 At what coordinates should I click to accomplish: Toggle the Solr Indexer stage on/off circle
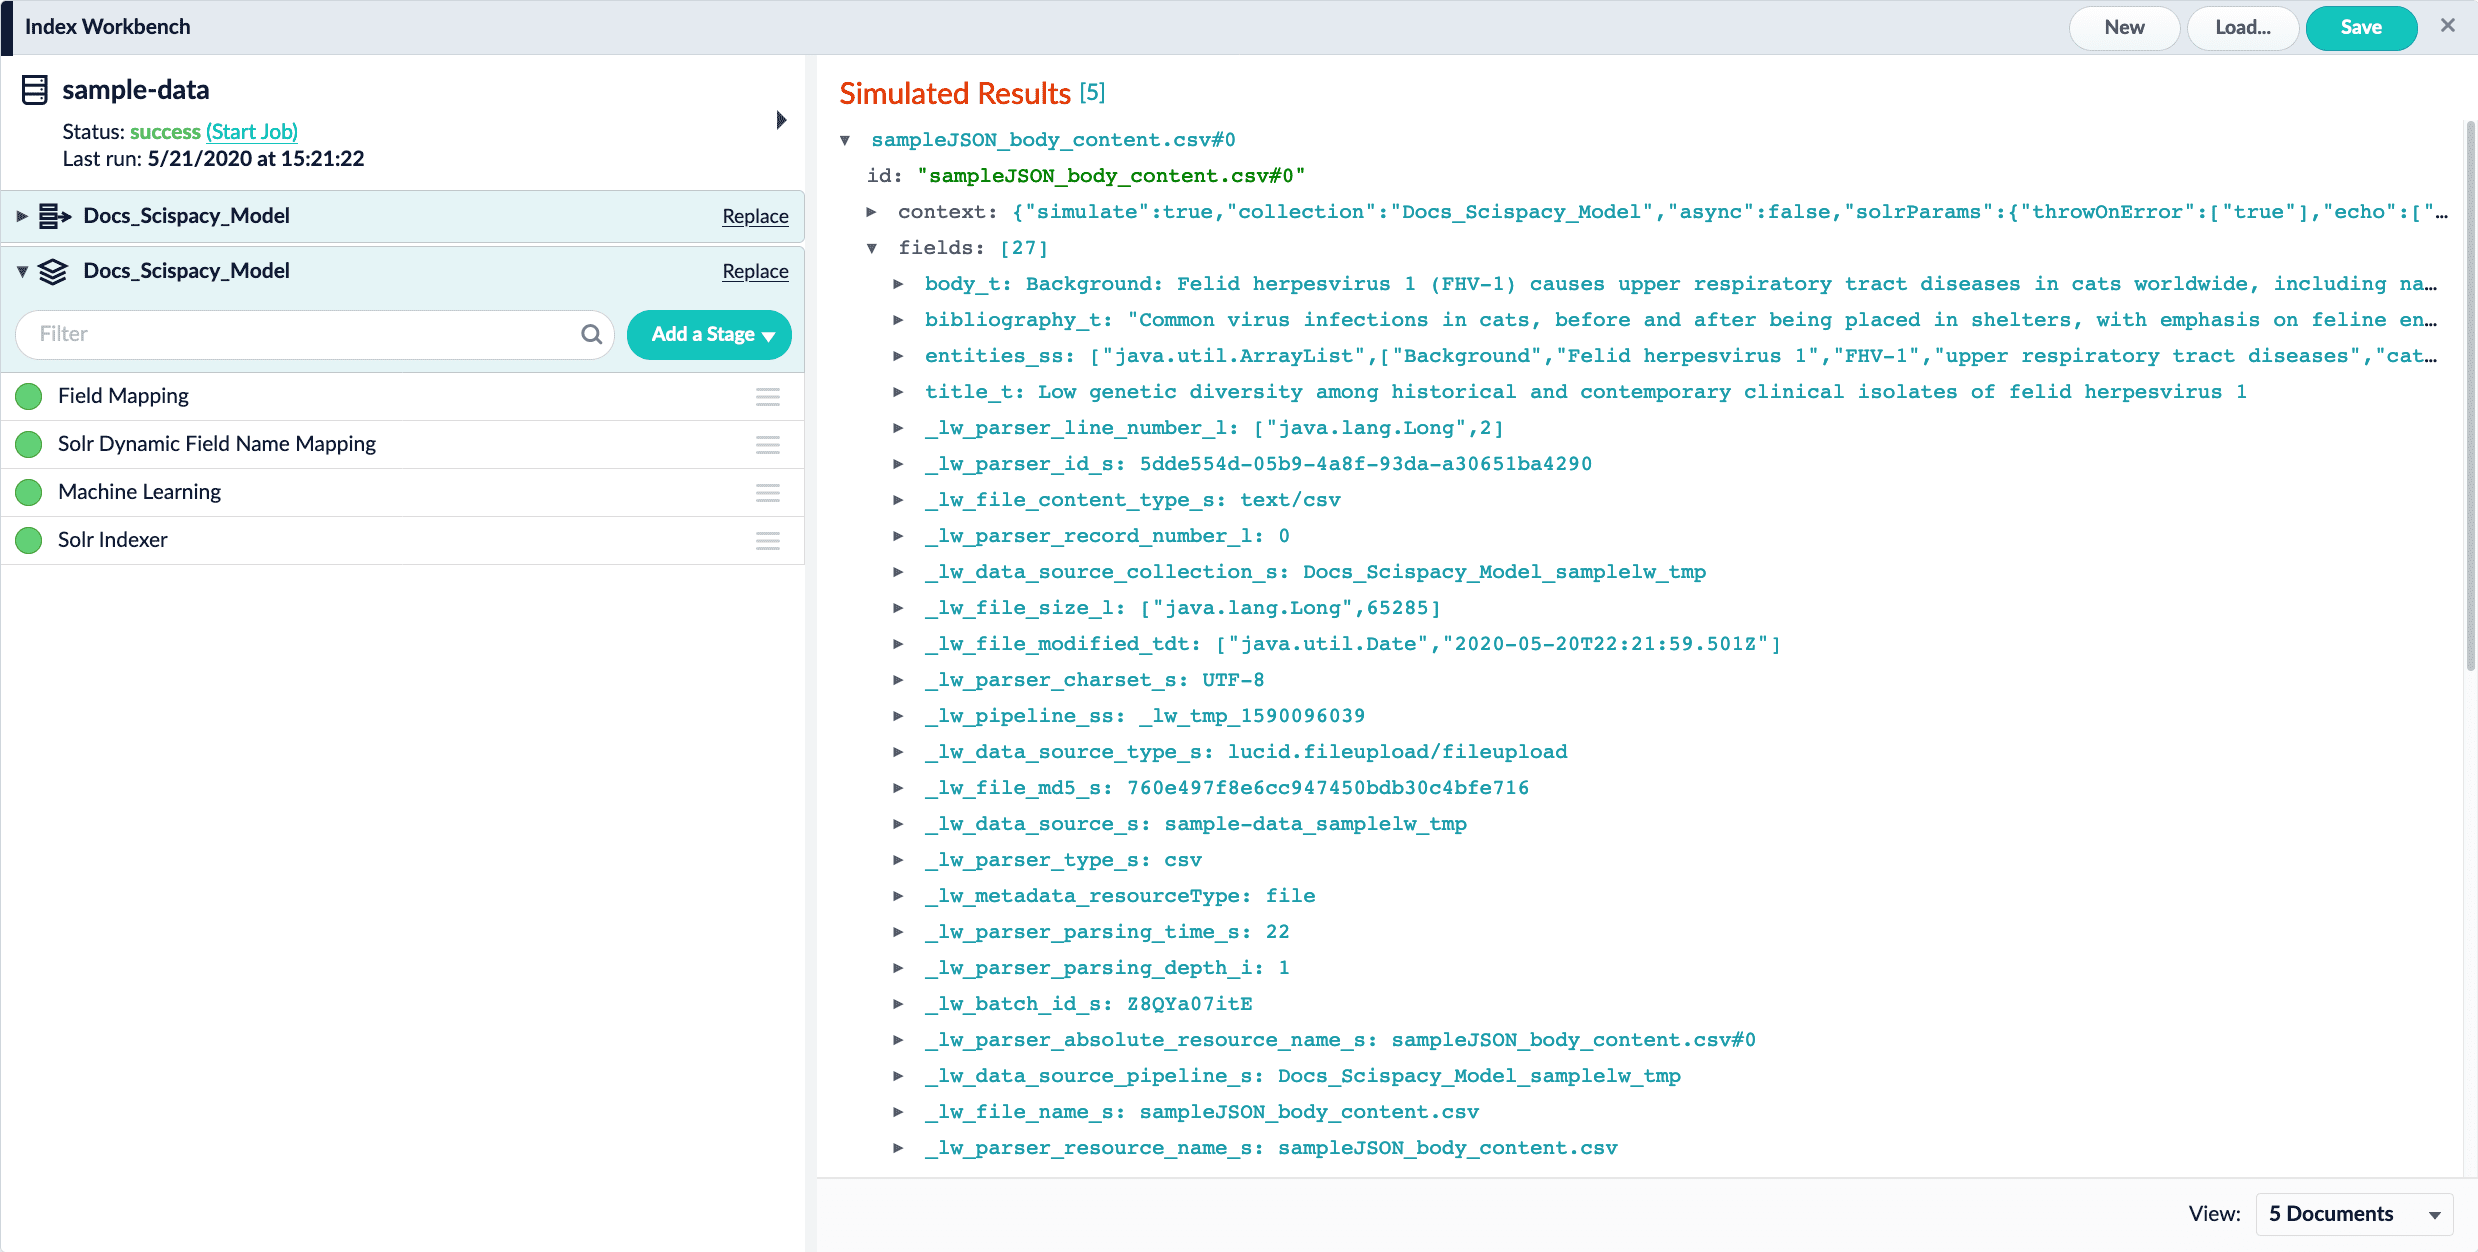(29, 541)
